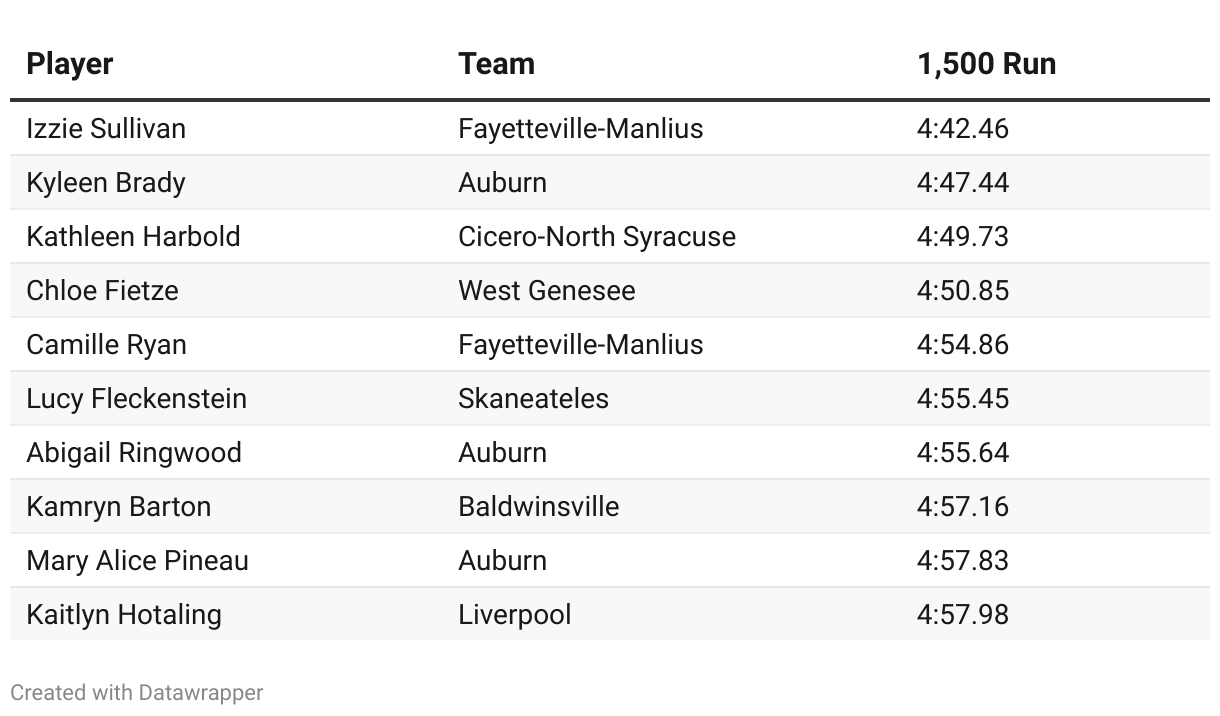This screenshot has height=716, width=1220.
Task: Click the 1,500 Run column header
Action: pyautogui.click(x=986, y=64)
